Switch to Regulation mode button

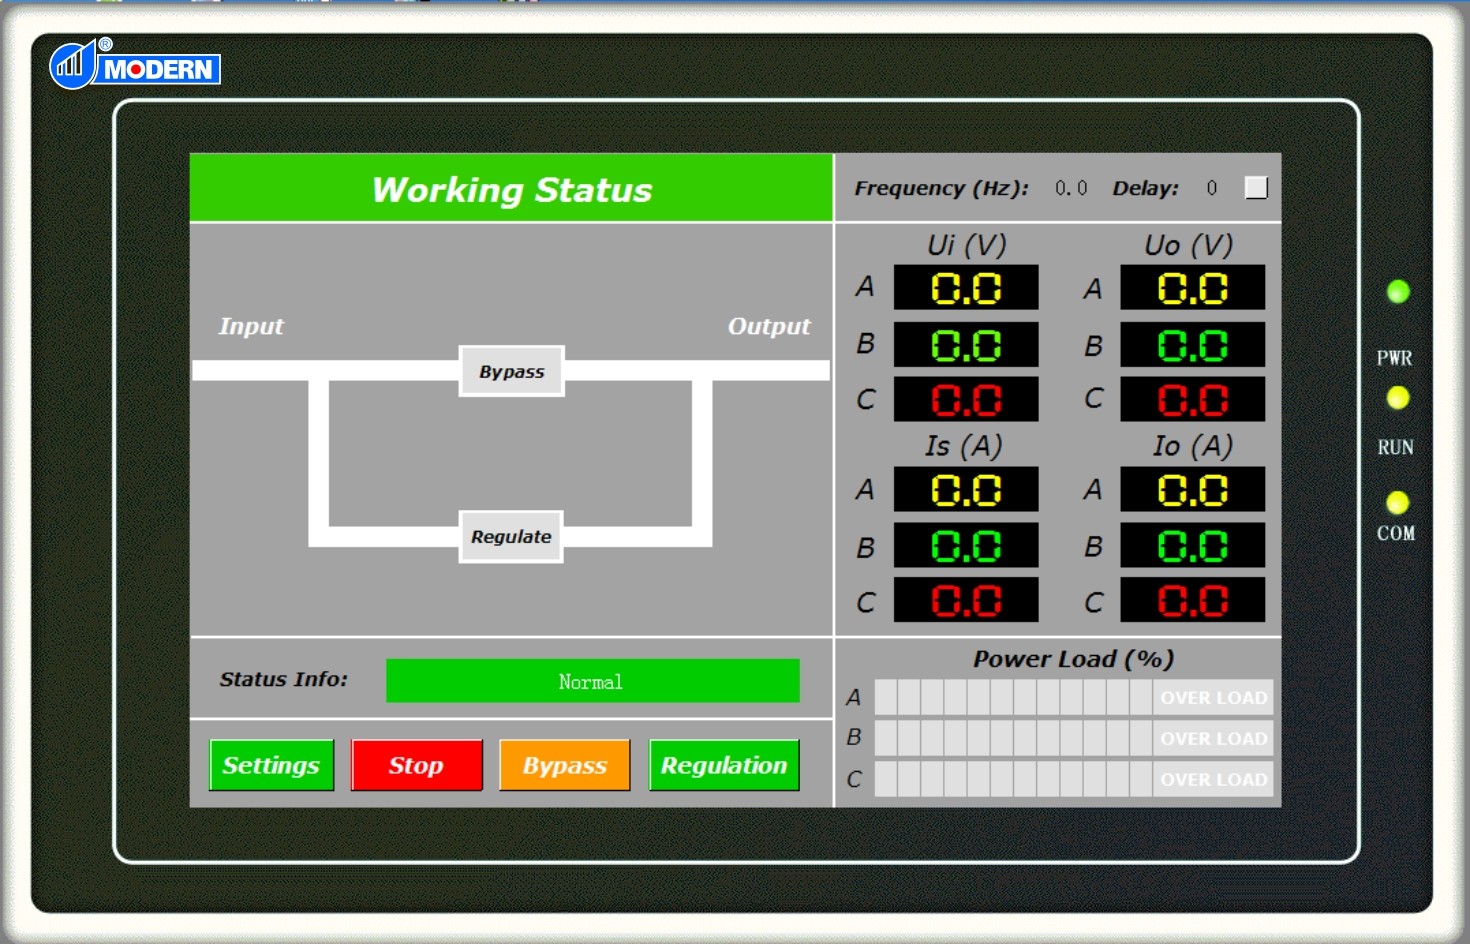[x=724, y=765]
